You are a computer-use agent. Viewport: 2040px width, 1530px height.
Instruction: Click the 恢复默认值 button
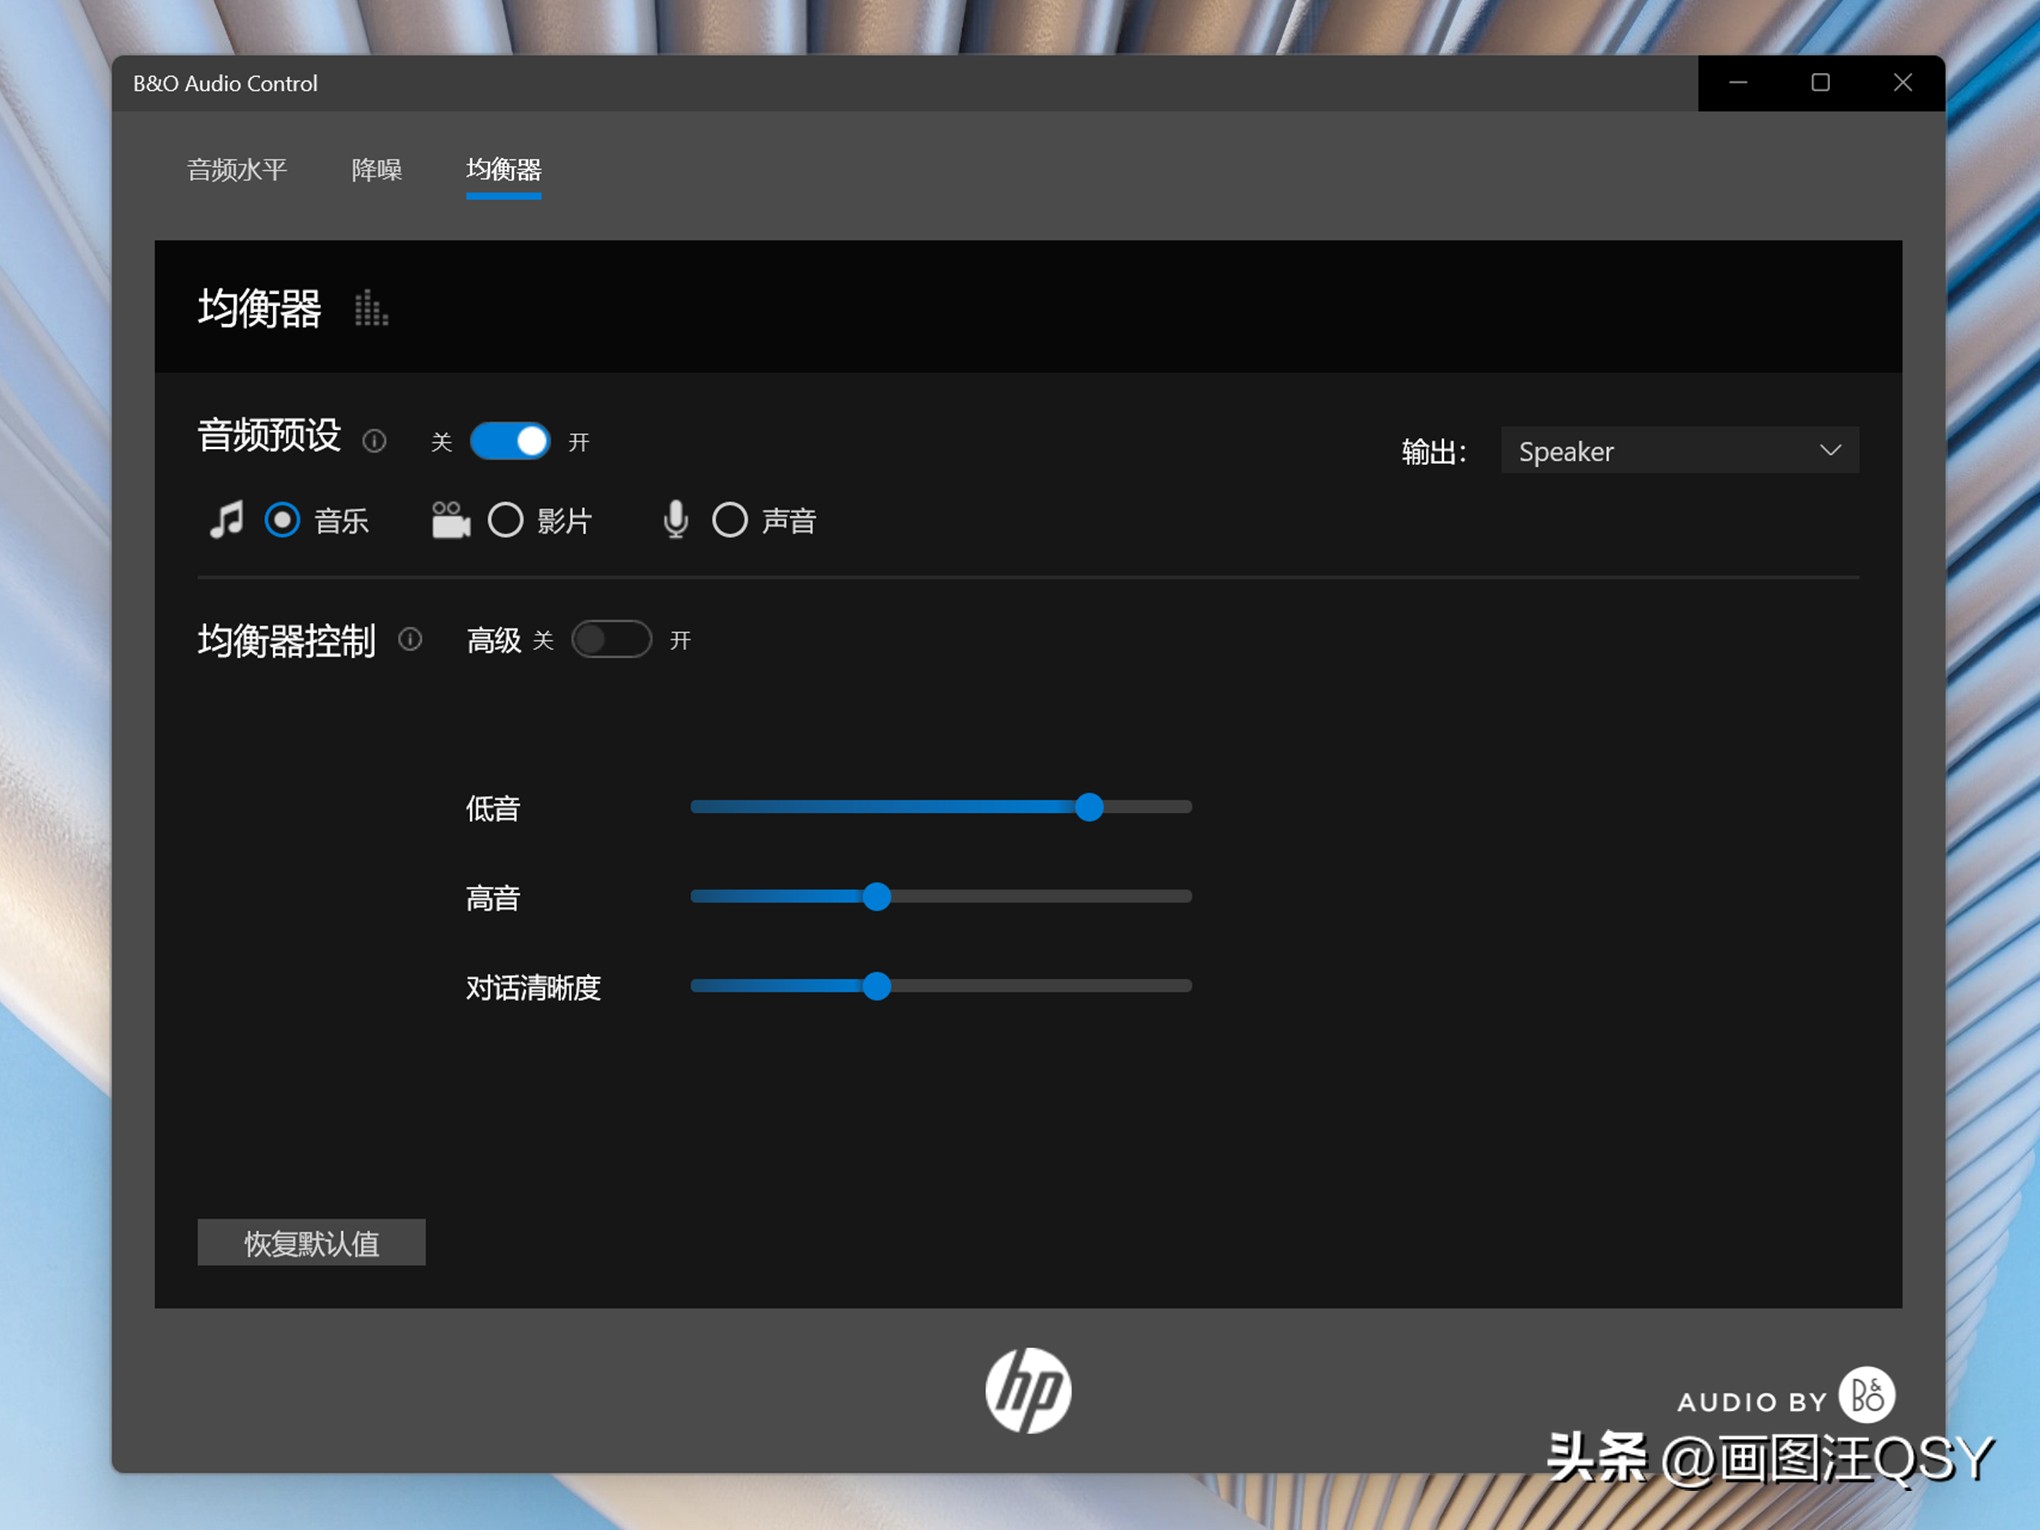pos(311,1242)
